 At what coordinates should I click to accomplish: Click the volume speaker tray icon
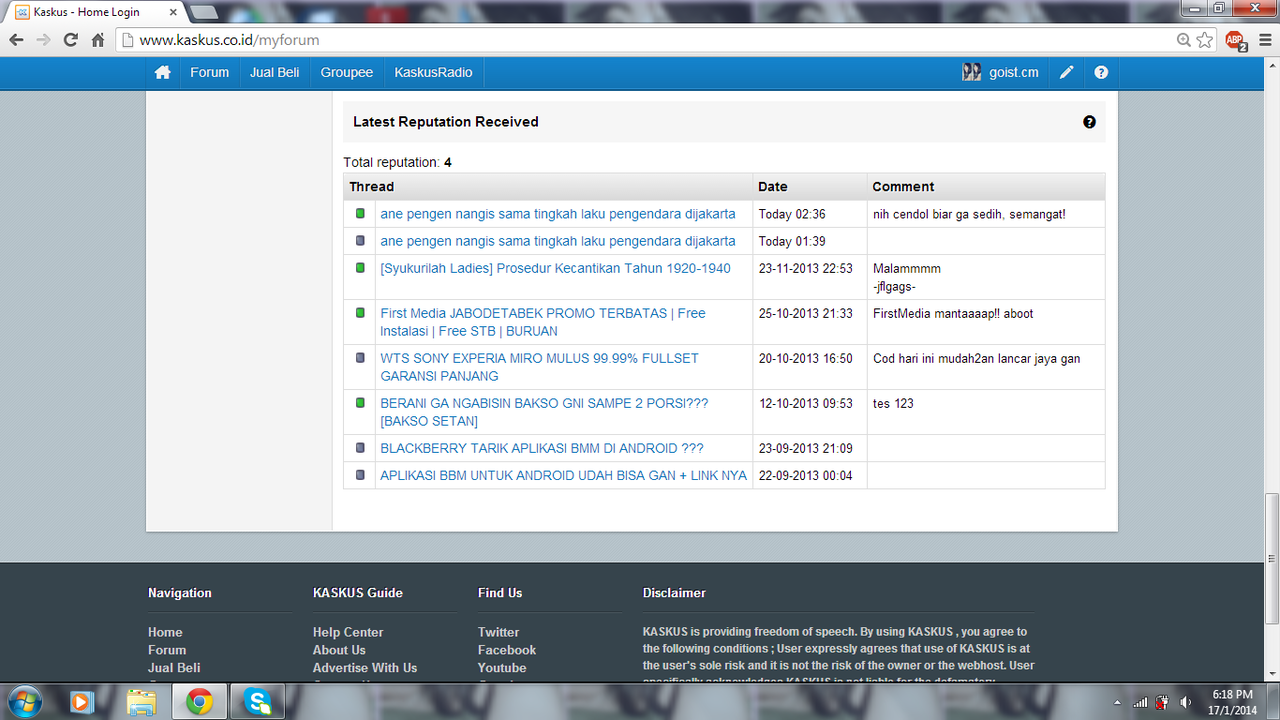(x=1186, y=702)
